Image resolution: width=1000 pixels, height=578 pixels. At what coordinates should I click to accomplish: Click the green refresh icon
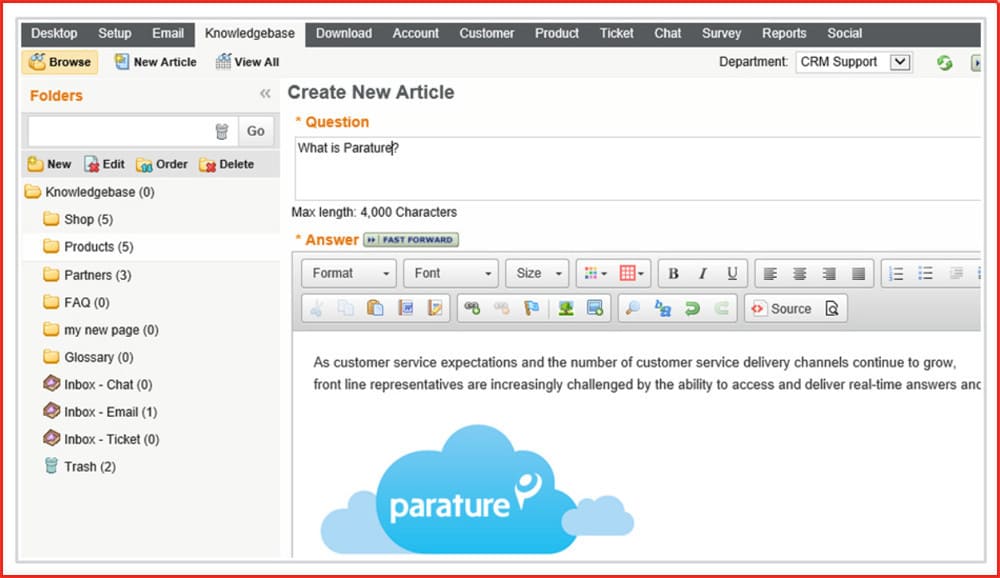(x=944, y=62)
